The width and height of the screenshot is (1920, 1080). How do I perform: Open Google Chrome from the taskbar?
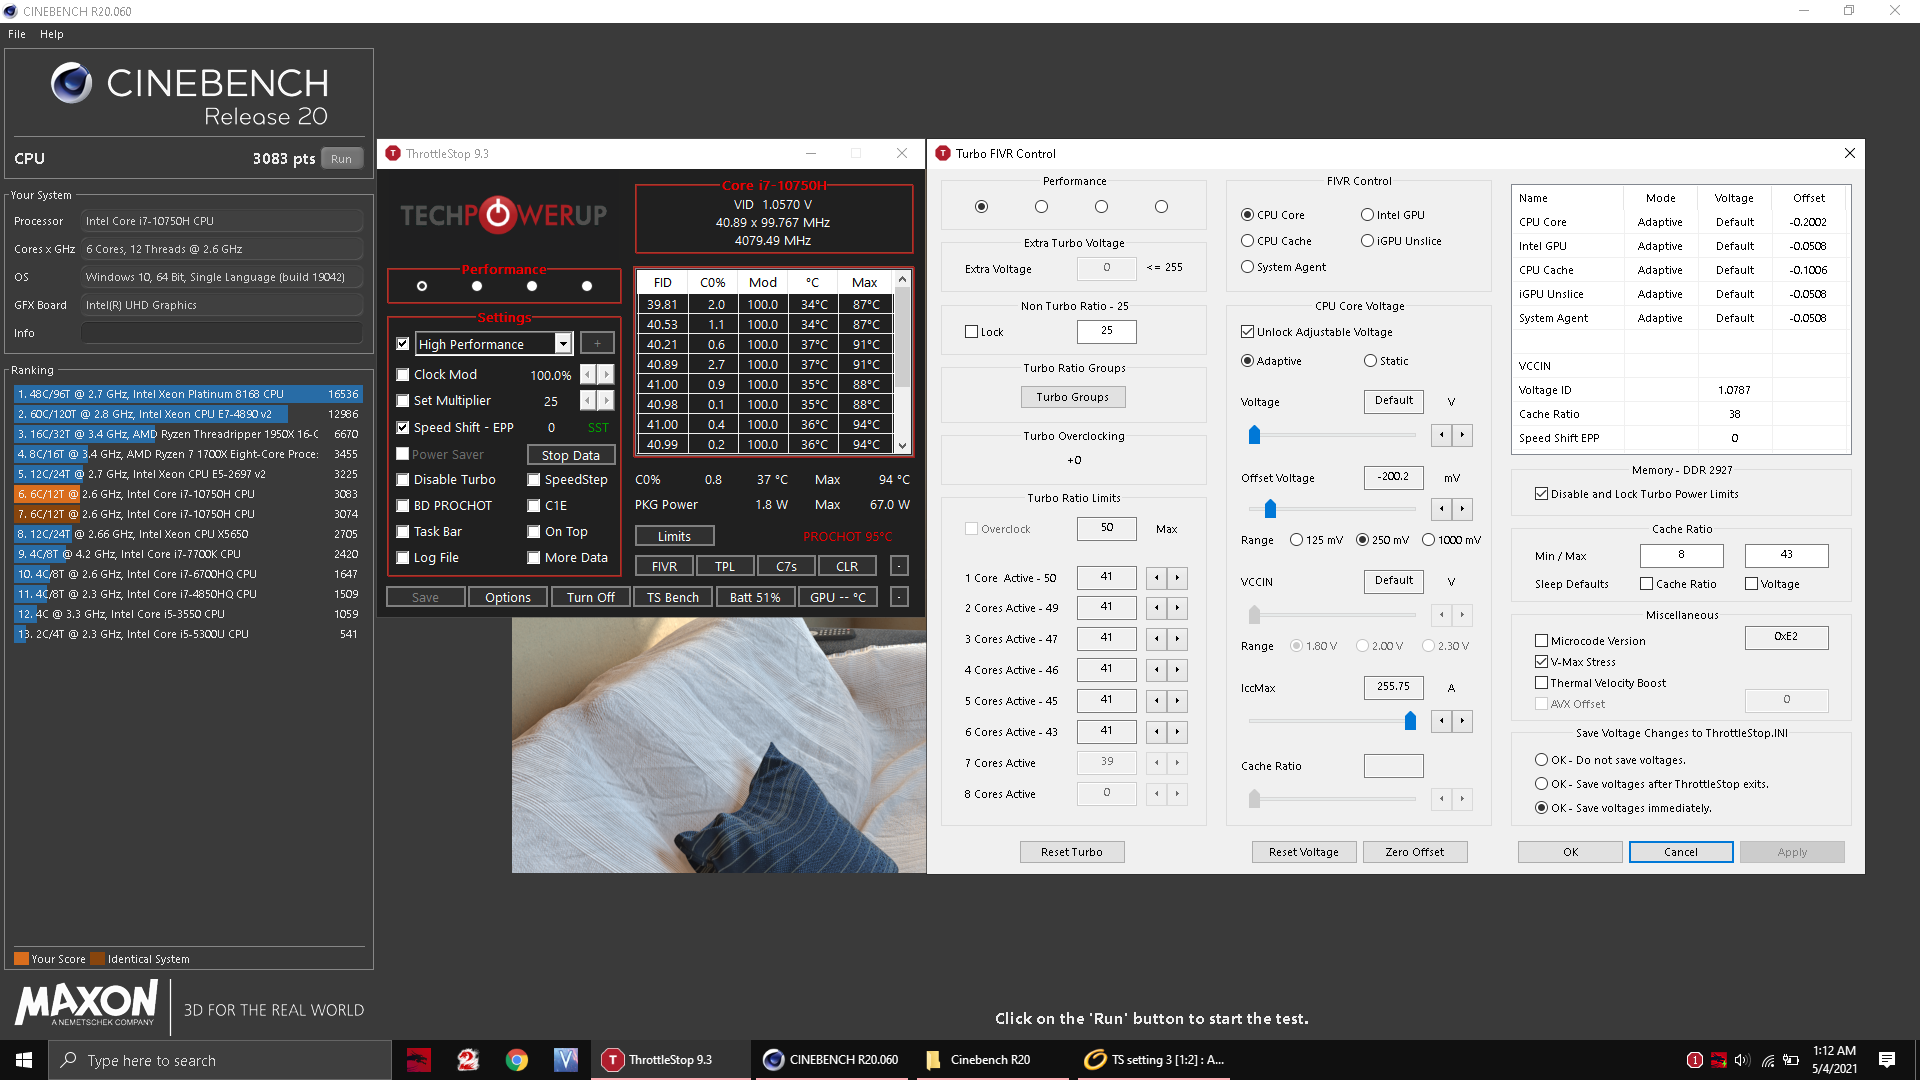(517, 1060)
